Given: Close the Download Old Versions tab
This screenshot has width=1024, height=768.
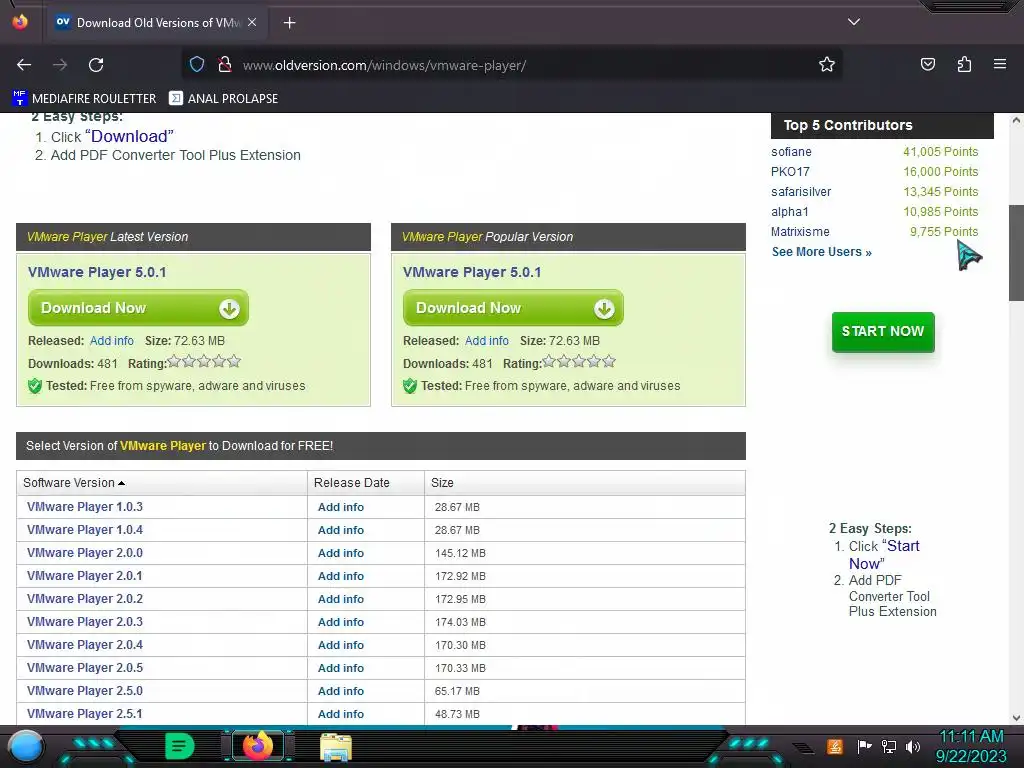Looking at the screenshot, I should 252,22.
